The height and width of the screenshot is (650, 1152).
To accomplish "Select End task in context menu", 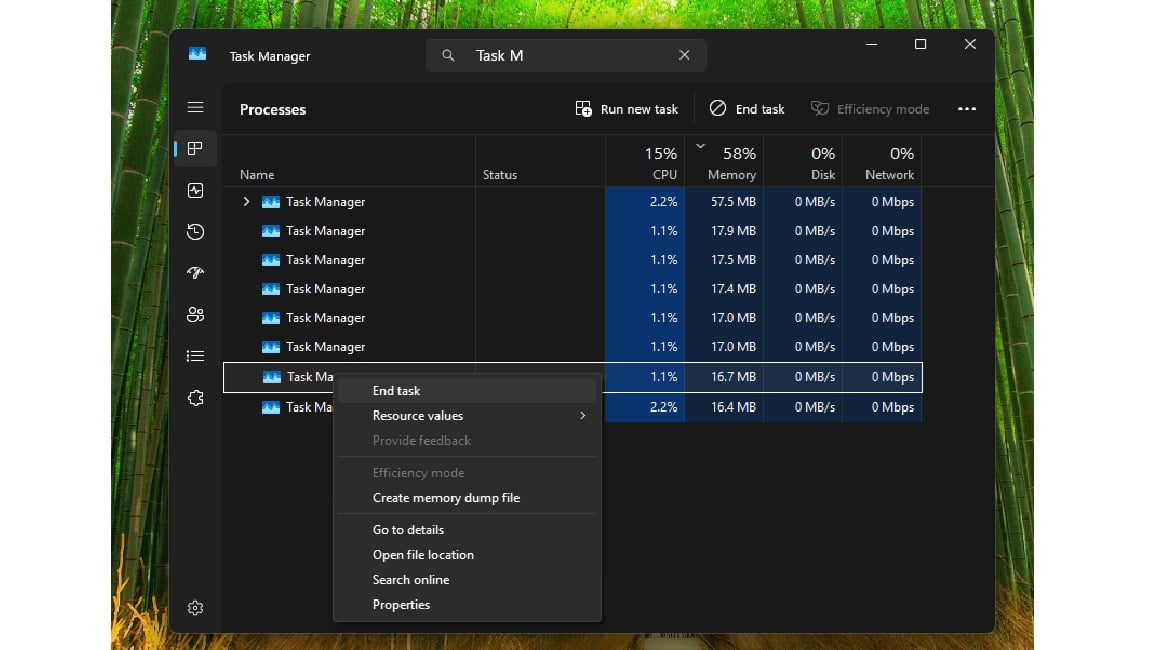I will click(397, 391).
